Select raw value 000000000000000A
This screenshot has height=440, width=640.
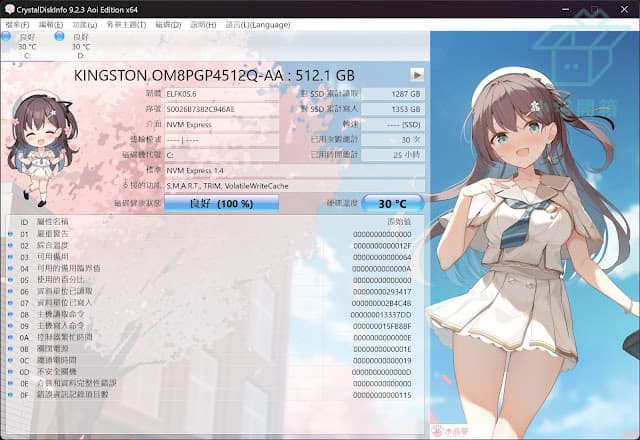tap(382, 269)
